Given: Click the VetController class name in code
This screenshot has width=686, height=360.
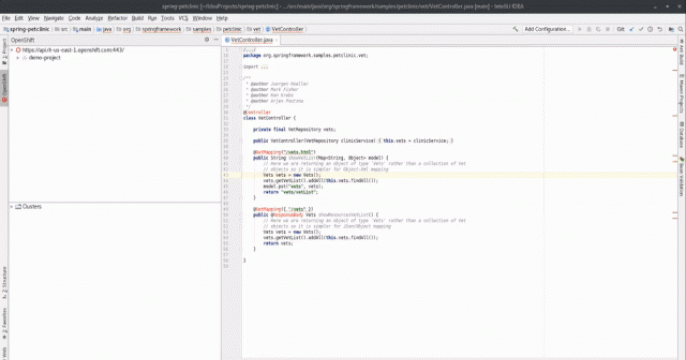Looking at the screenshot, I should click(x=274, y=118).
